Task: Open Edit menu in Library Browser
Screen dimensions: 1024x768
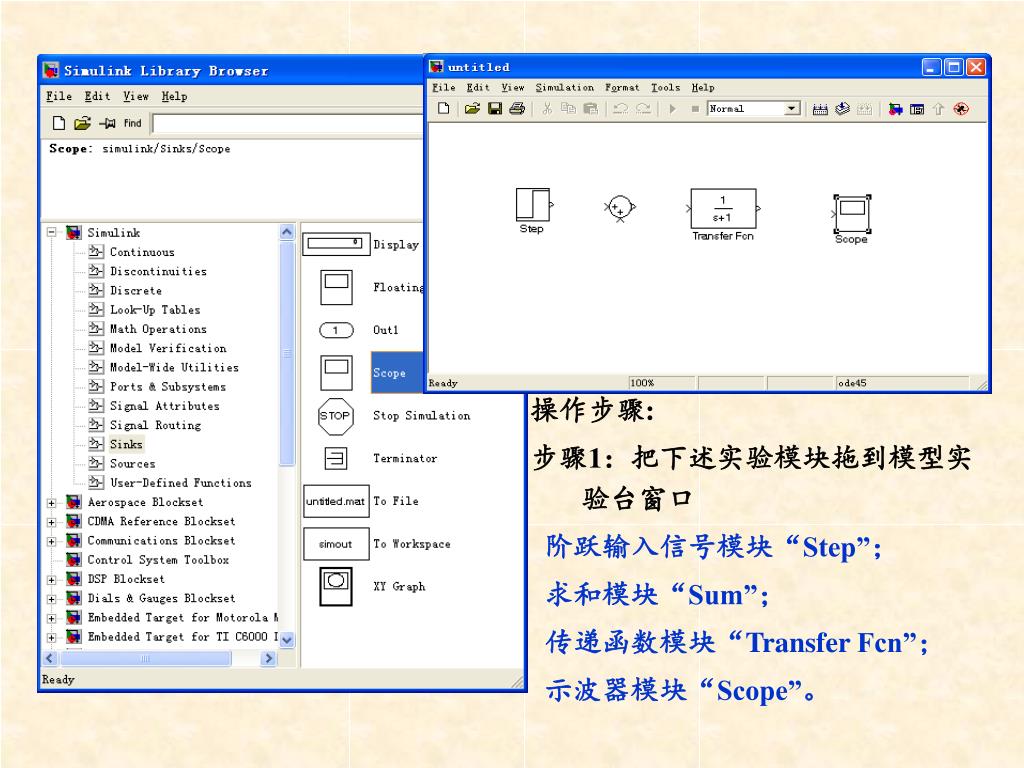Action: pos(97,96)
